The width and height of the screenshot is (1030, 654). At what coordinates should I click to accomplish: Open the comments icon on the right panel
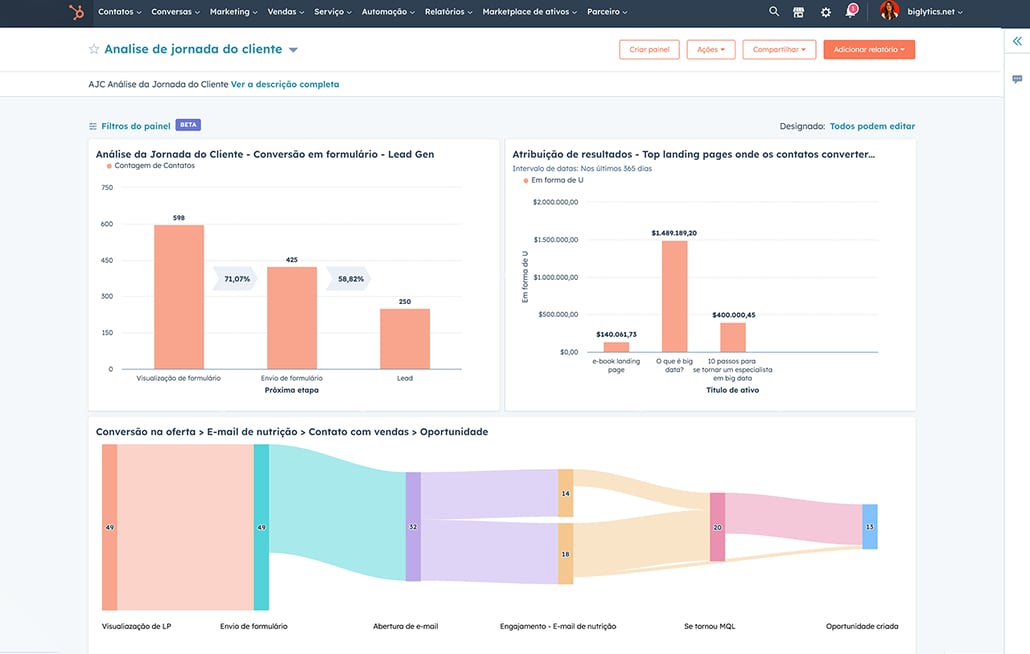pyautogui.click(x=1017, y=76)
